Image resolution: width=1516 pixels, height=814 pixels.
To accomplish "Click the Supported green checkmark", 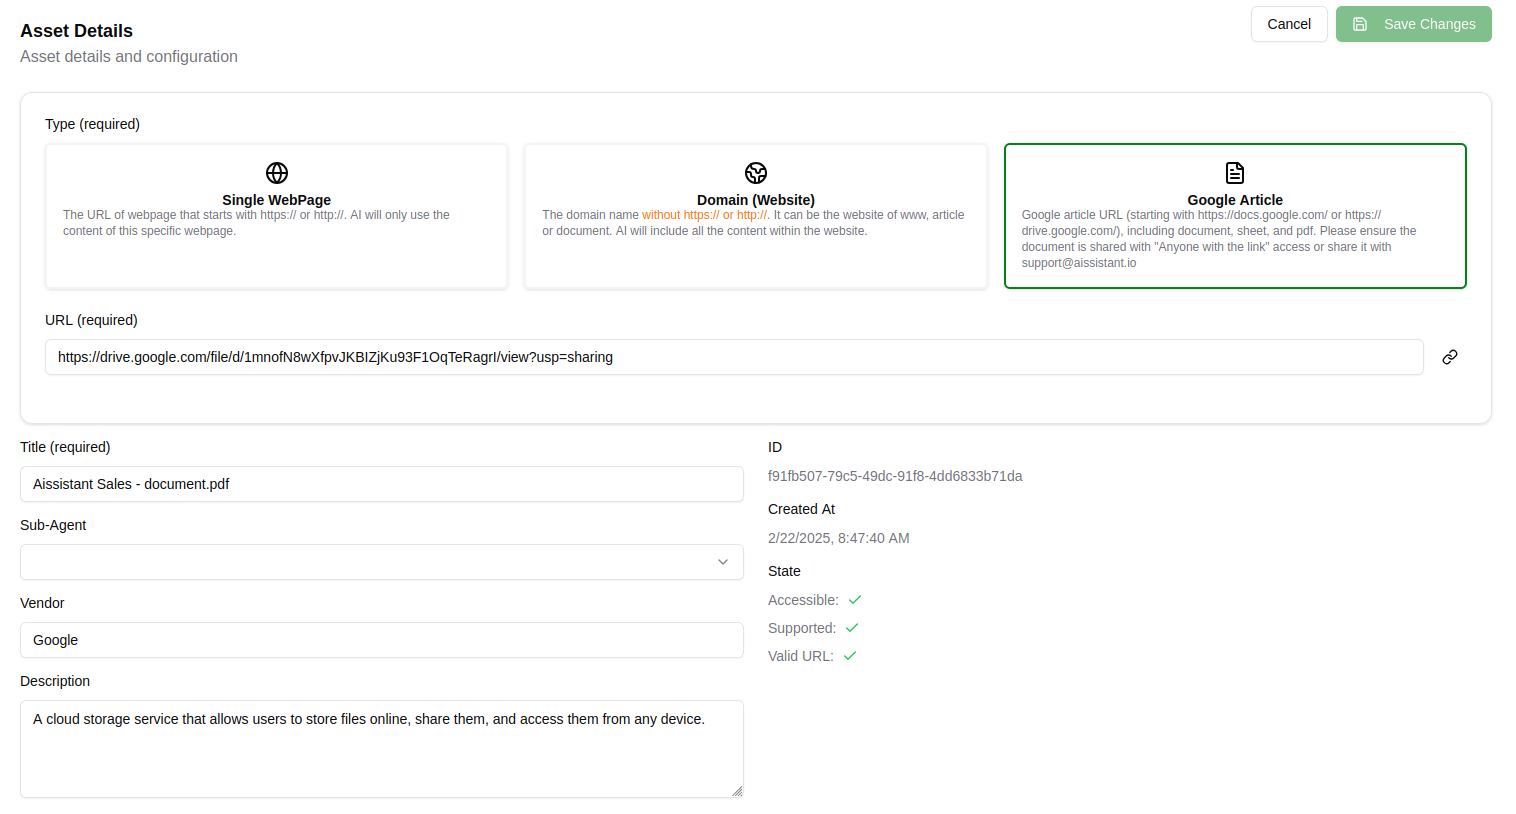I will coord(852,628).
